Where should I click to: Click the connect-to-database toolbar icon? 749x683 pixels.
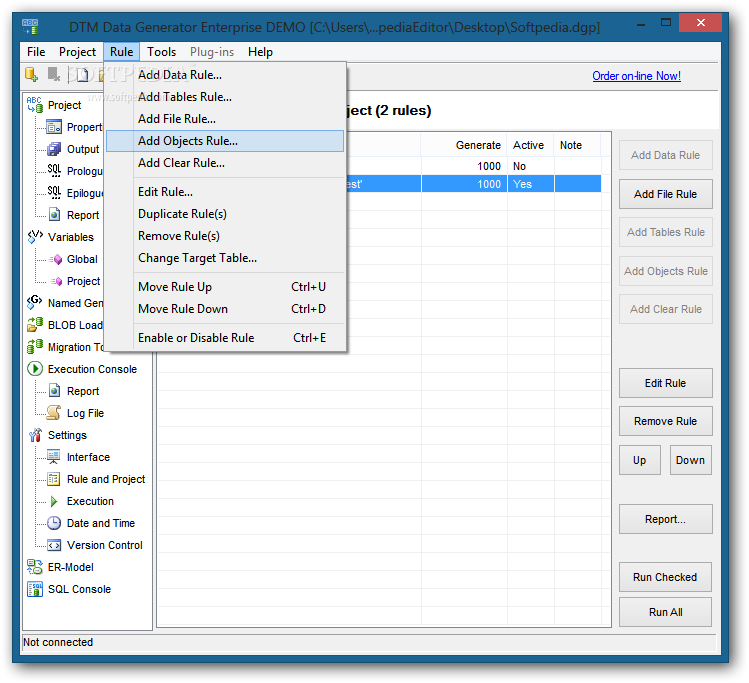coord(32,75)
